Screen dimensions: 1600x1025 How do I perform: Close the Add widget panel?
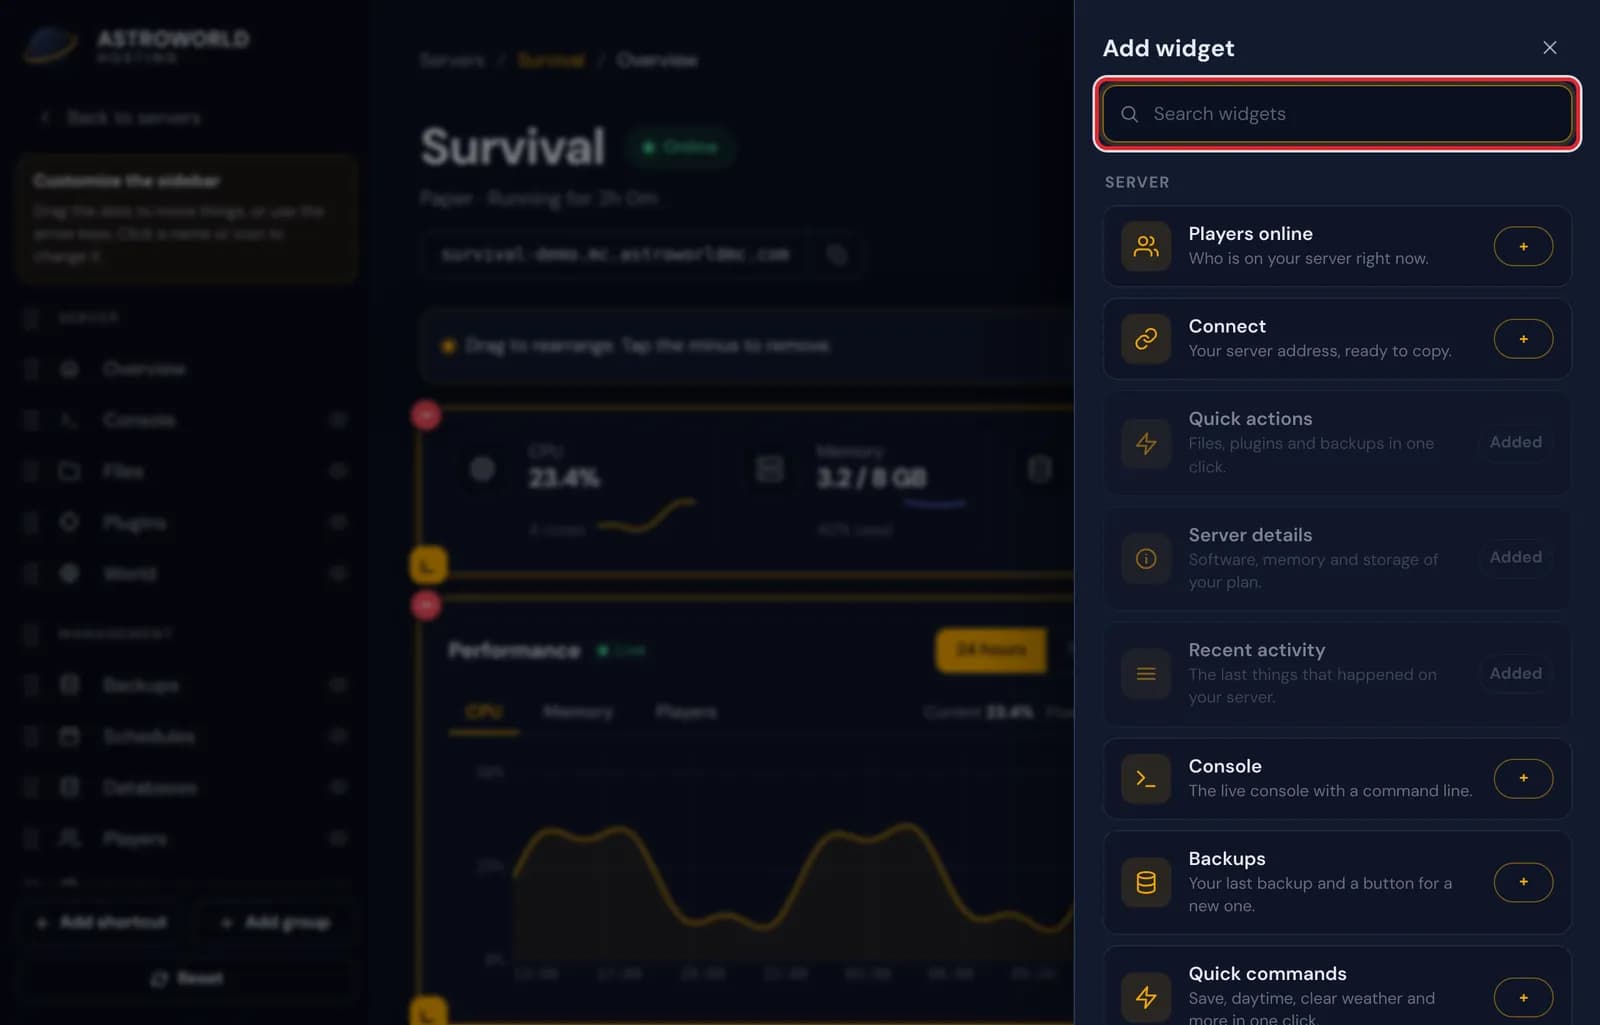pos(1549,48)
